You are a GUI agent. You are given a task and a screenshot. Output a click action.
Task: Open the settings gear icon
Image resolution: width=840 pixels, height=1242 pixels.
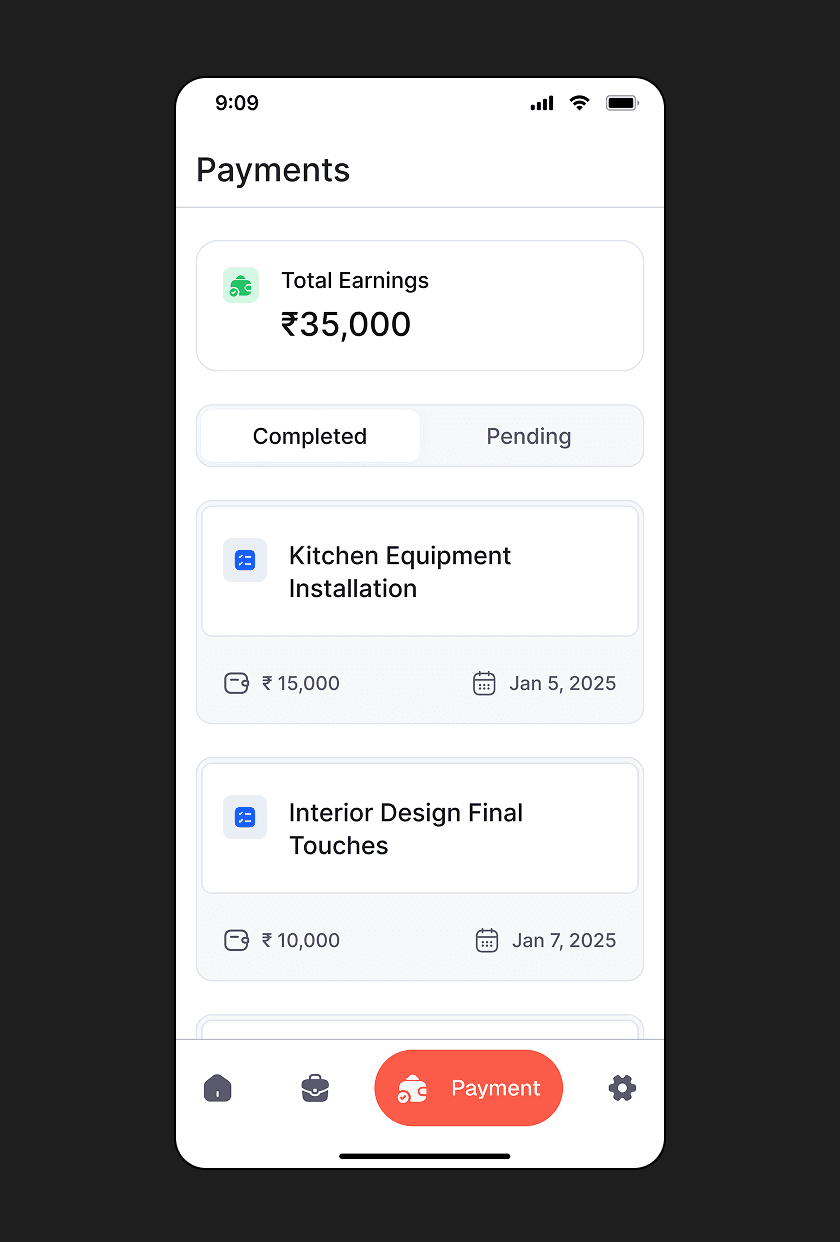622,1088
